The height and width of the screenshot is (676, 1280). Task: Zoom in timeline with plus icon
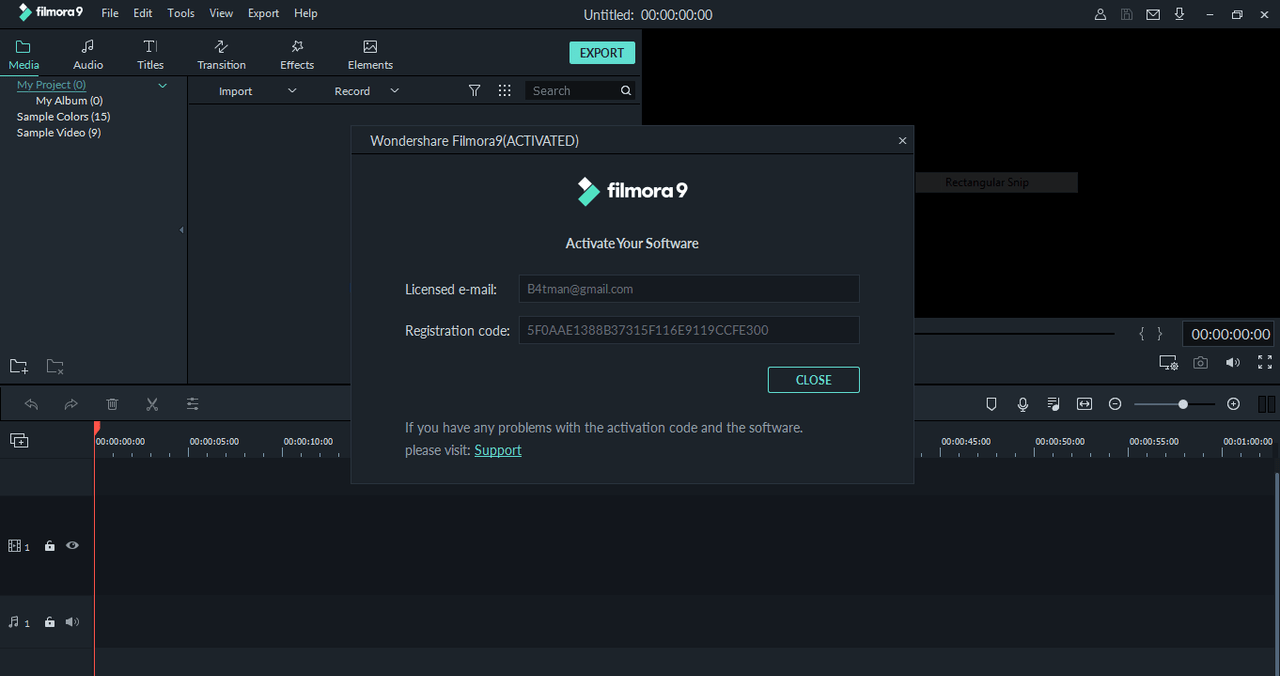1233,404
